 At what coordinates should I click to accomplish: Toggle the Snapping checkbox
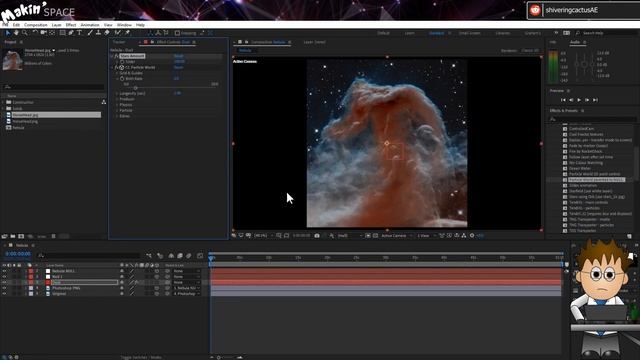click(177, 33)
